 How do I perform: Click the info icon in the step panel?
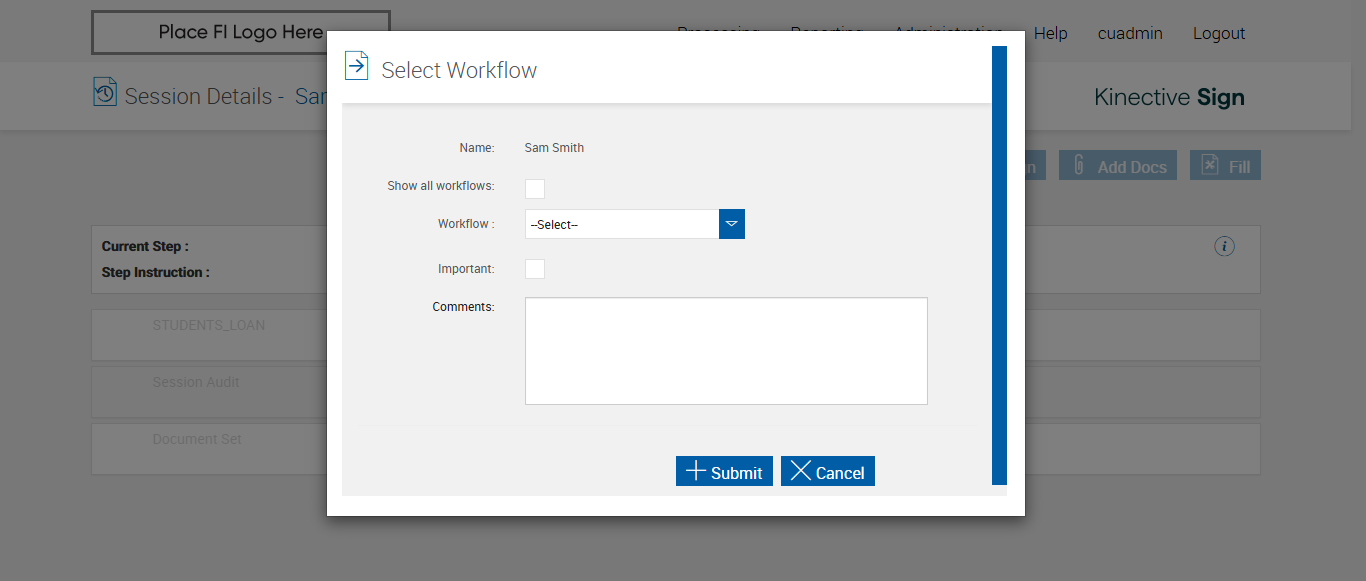tap(1225, 246)
